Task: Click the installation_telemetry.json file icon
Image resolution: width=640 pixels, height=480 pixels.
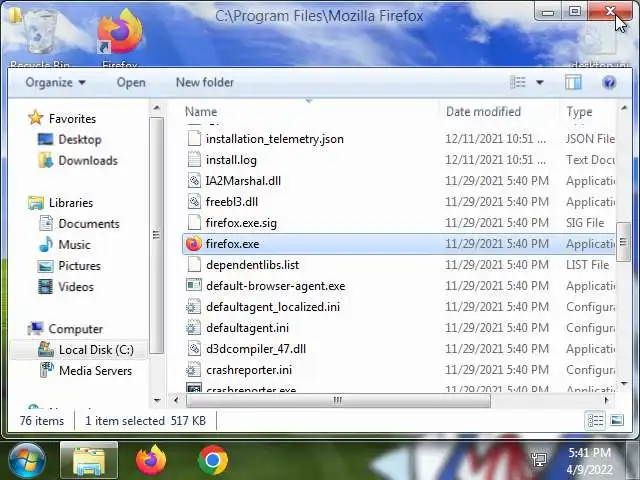Action: point(194,139)
